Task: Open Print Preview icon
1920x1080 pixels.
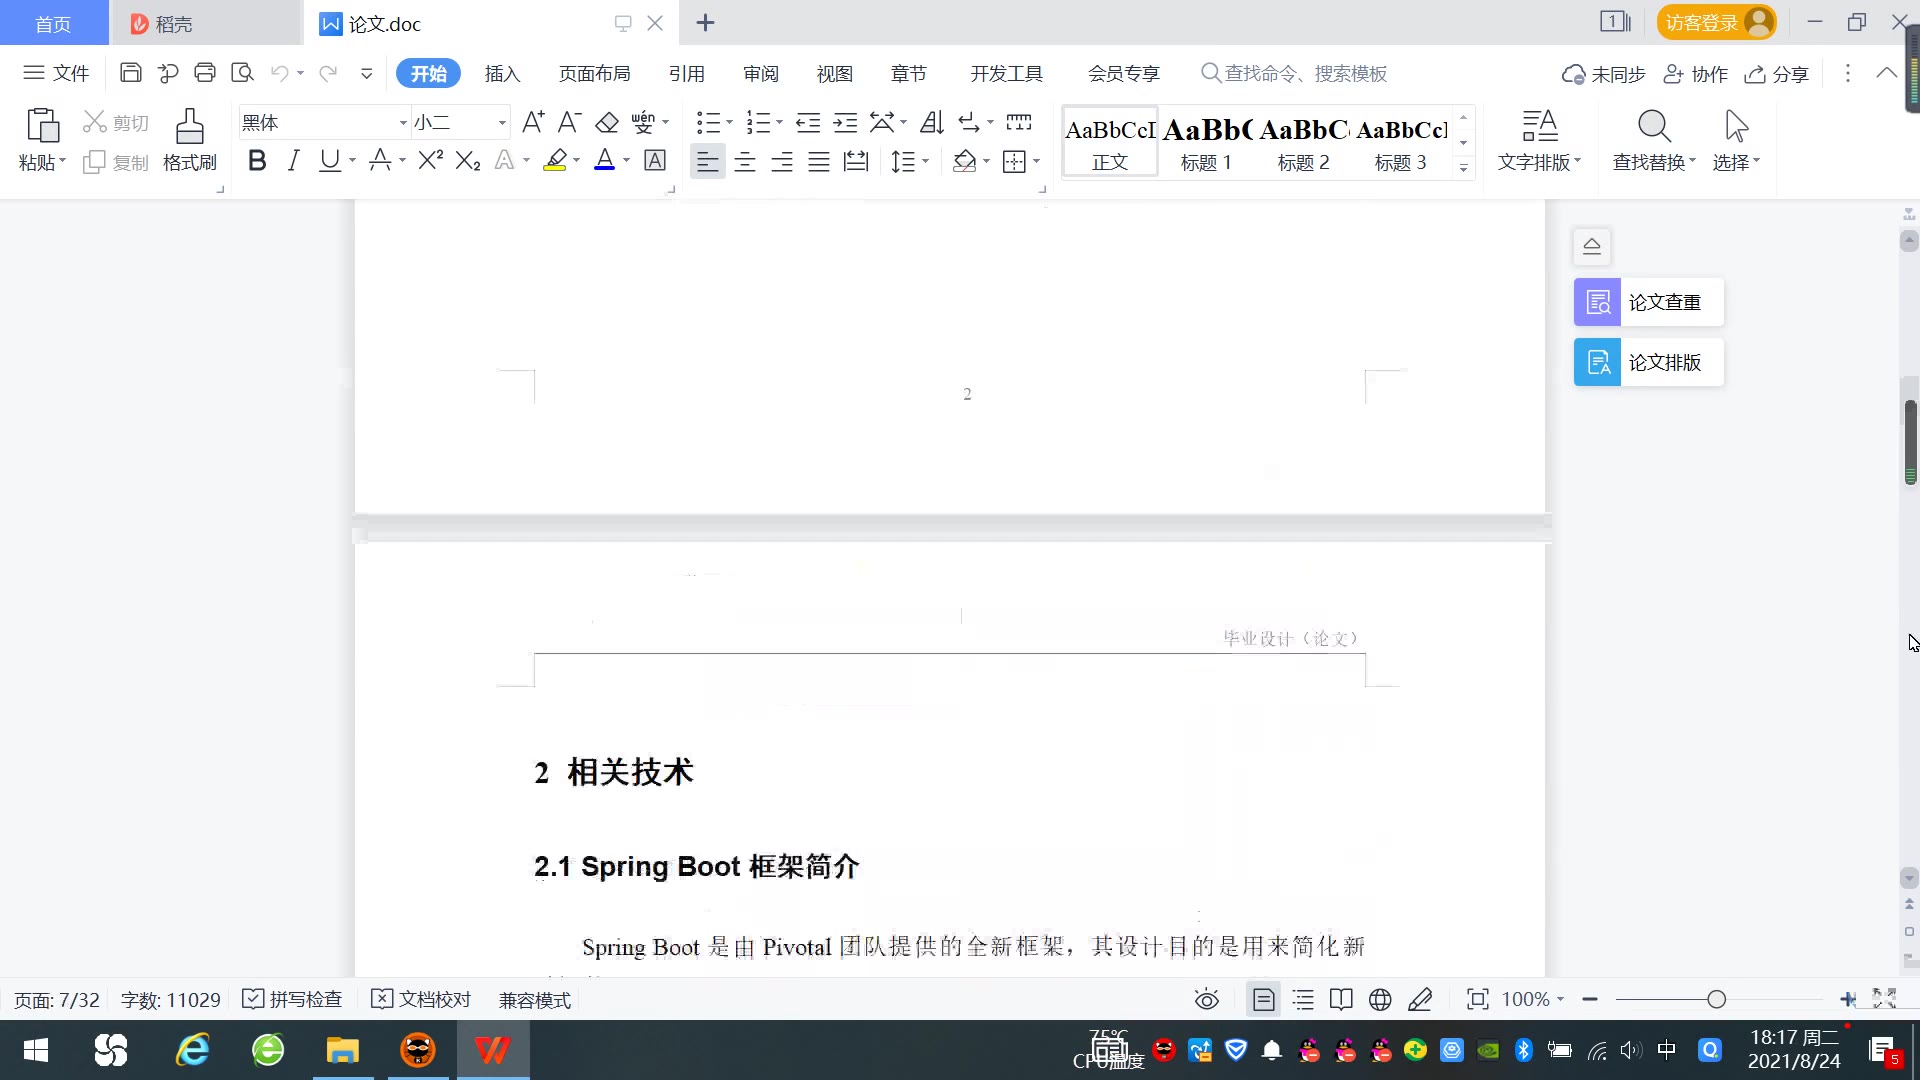Action: click(x=242, y=73)
